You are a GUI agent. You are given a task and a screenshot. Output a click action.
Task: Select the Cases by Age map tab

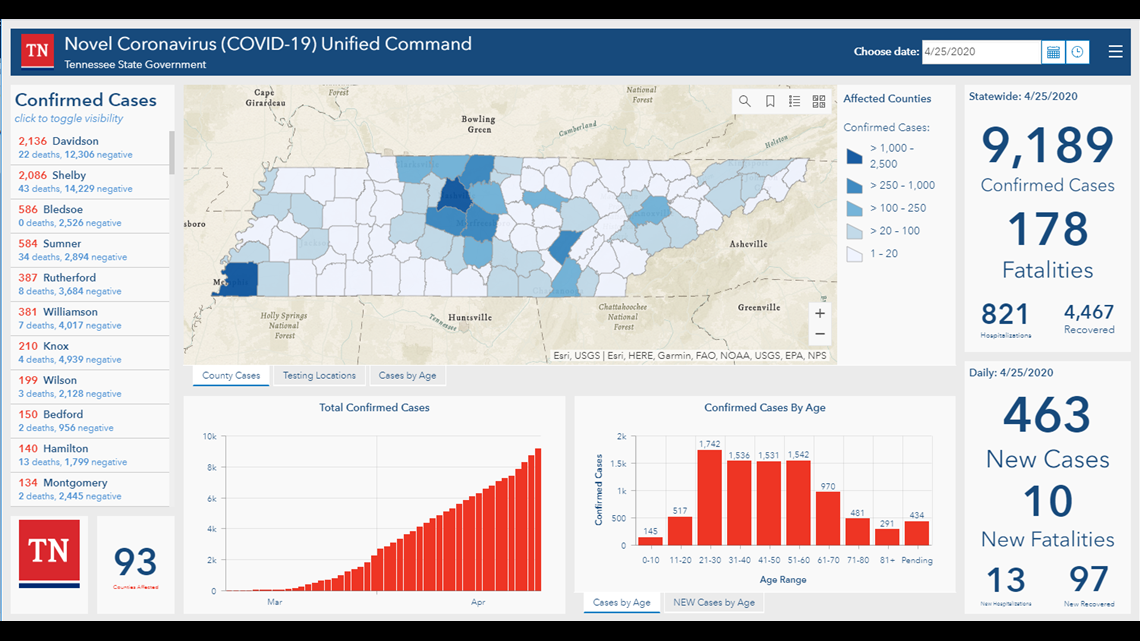coord(406,376)
